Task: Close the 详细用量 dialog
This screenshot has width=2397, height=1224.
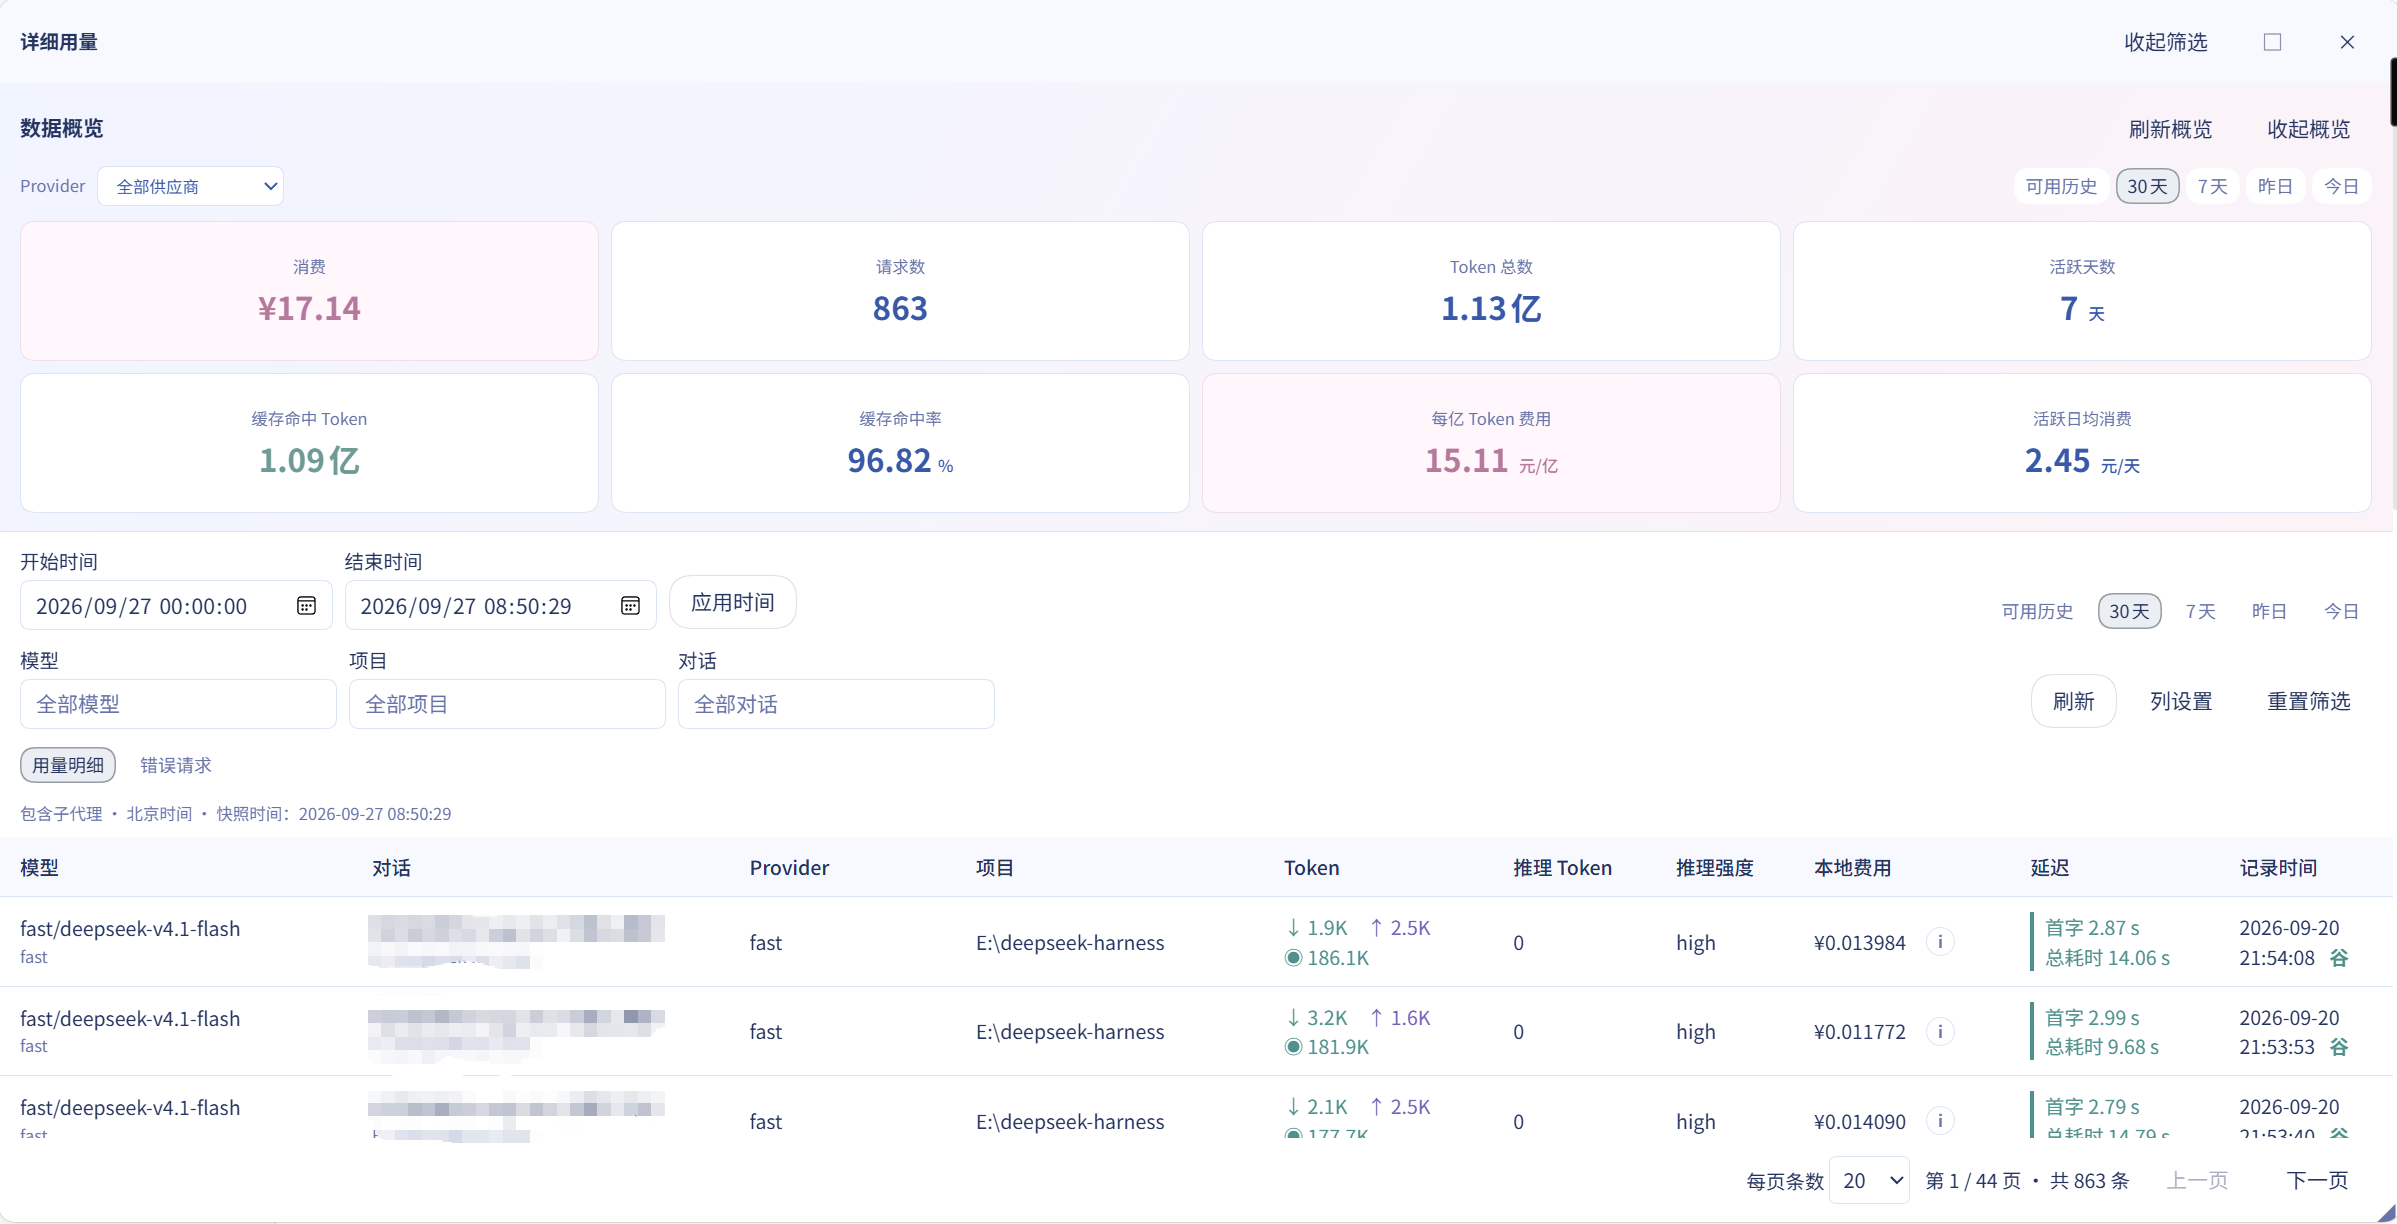Action: [2347, 42]
